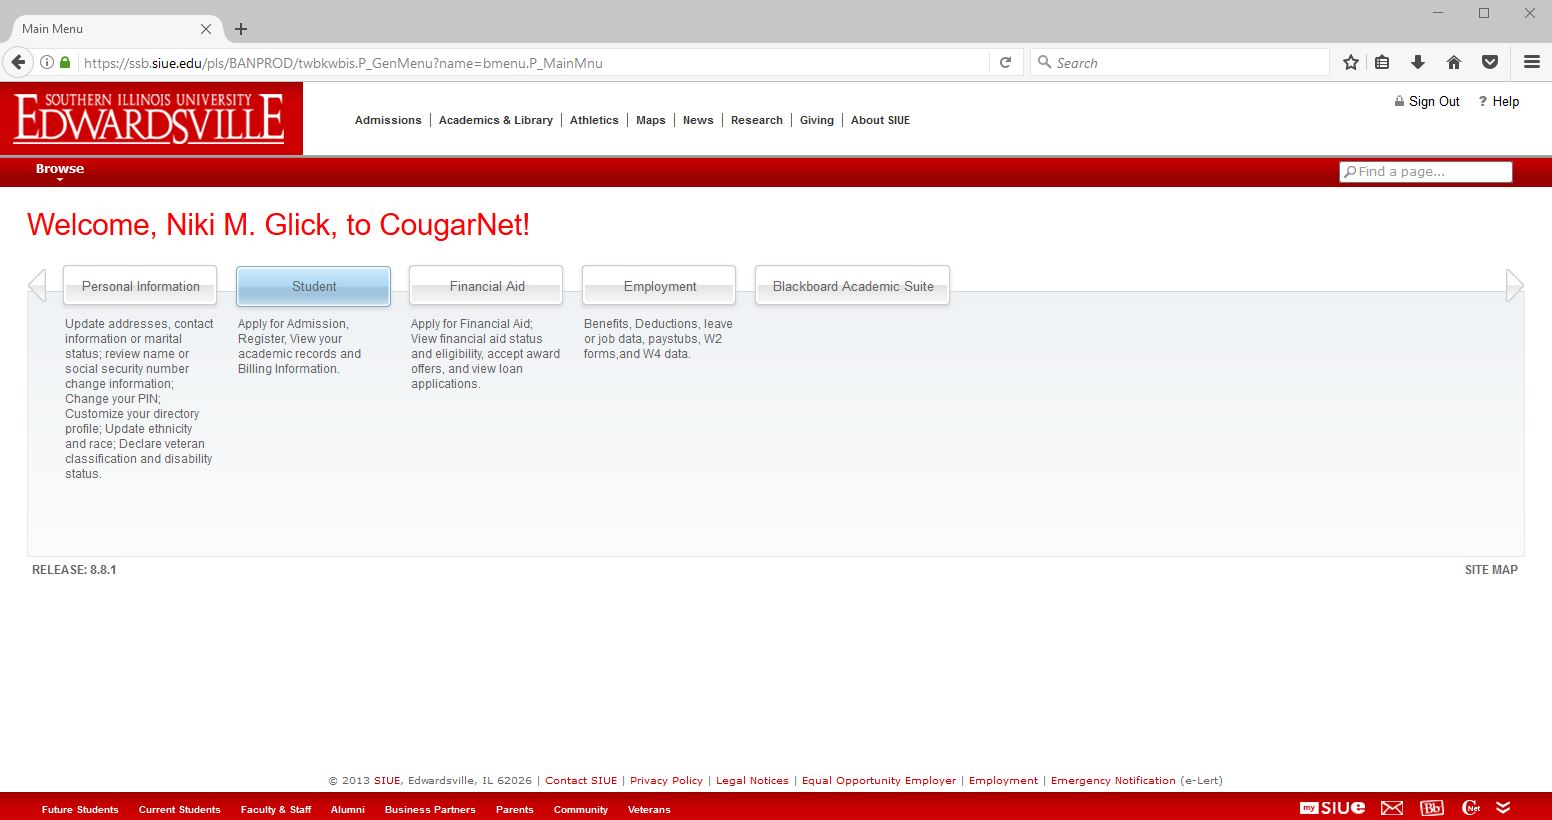Open the Blackboard Bb footer icon
Viewport: 1552px width, 820px height.
[x=1432, y=808]
